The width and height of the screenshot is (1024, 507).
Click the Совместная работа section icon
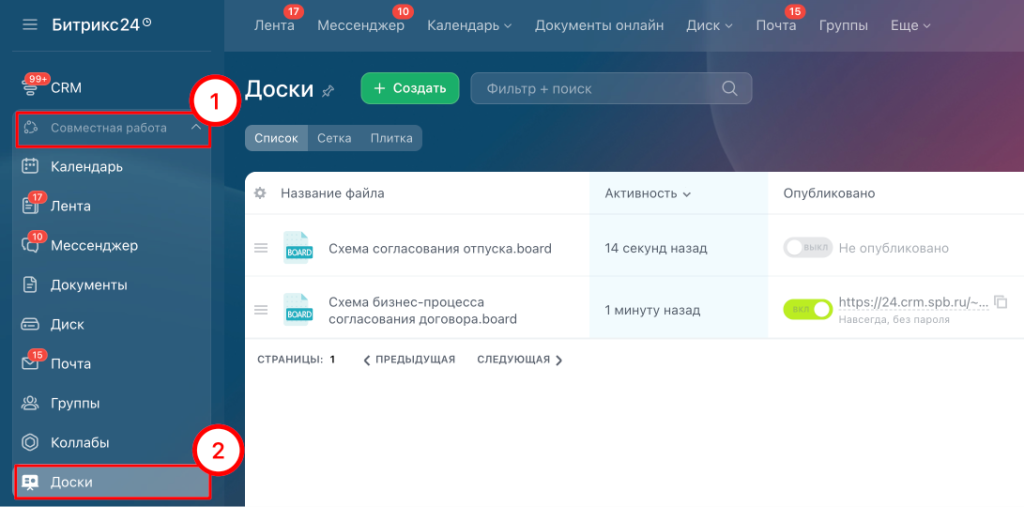(x=30, y=128)
